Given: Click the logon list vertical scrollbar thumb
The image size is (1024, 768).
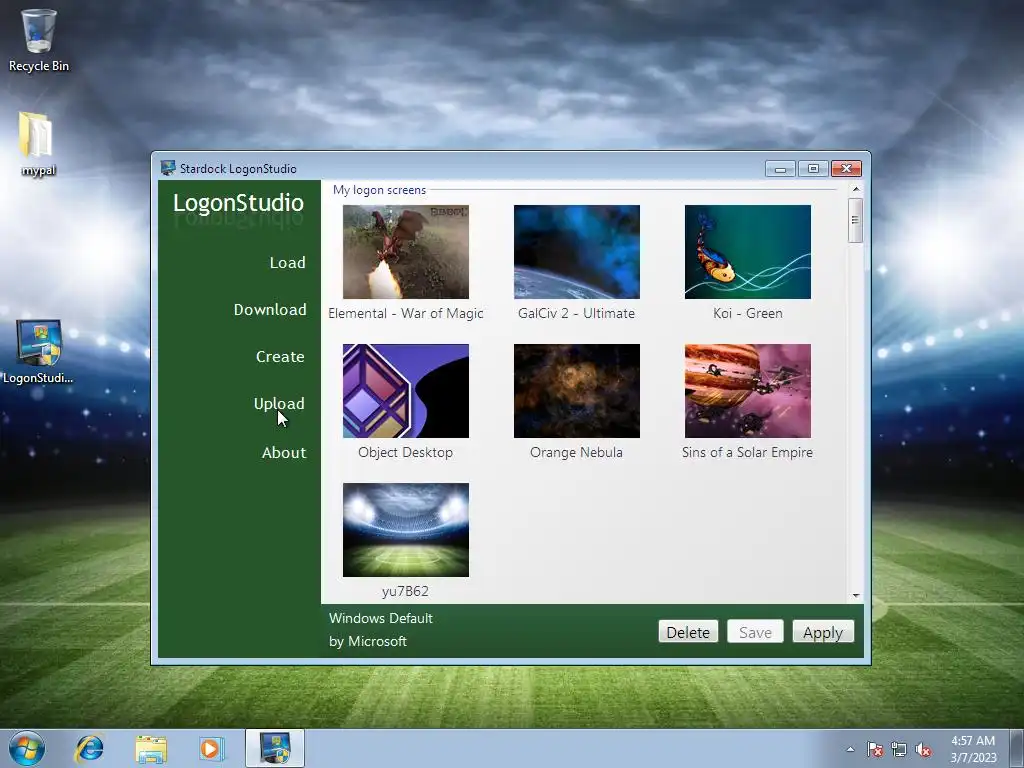Looking at the screenshot, I should (x=856, y=221).
